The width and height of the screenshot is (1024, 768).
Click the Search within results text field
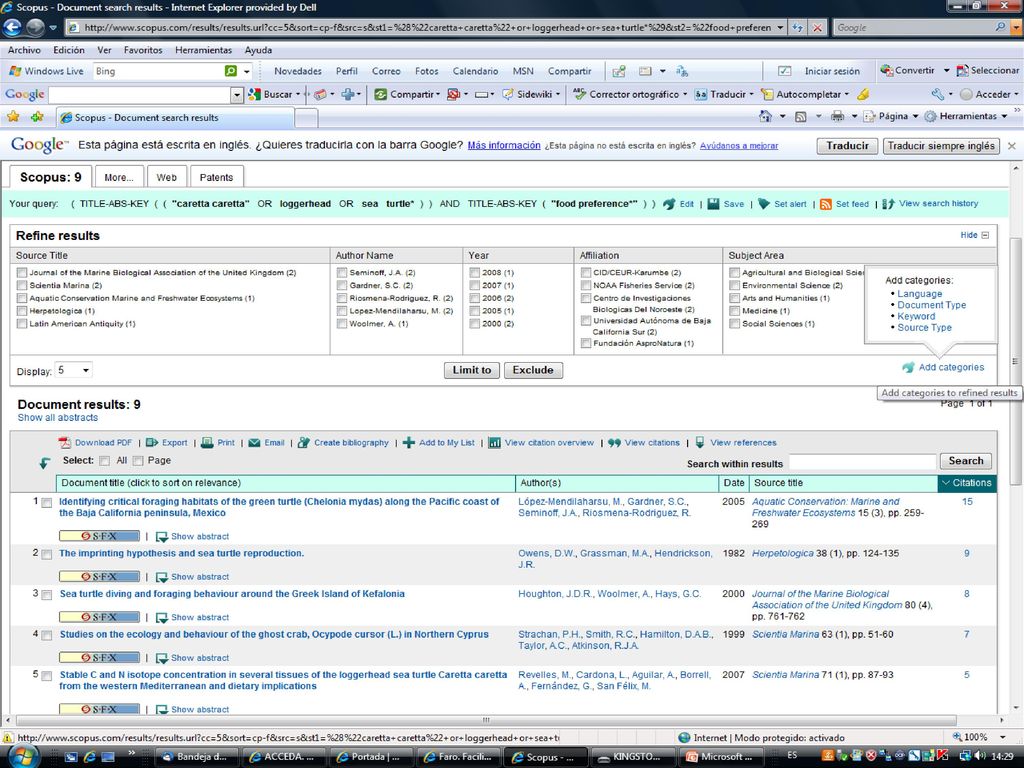(862, 462)
